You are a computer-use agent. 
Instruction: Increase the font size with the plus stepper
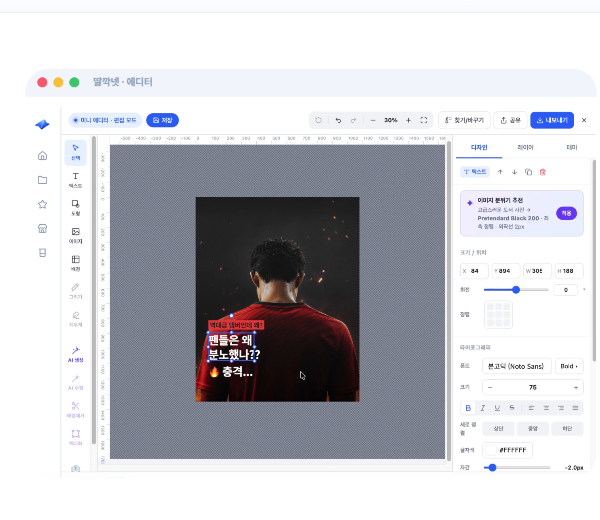tap(576, 388)
